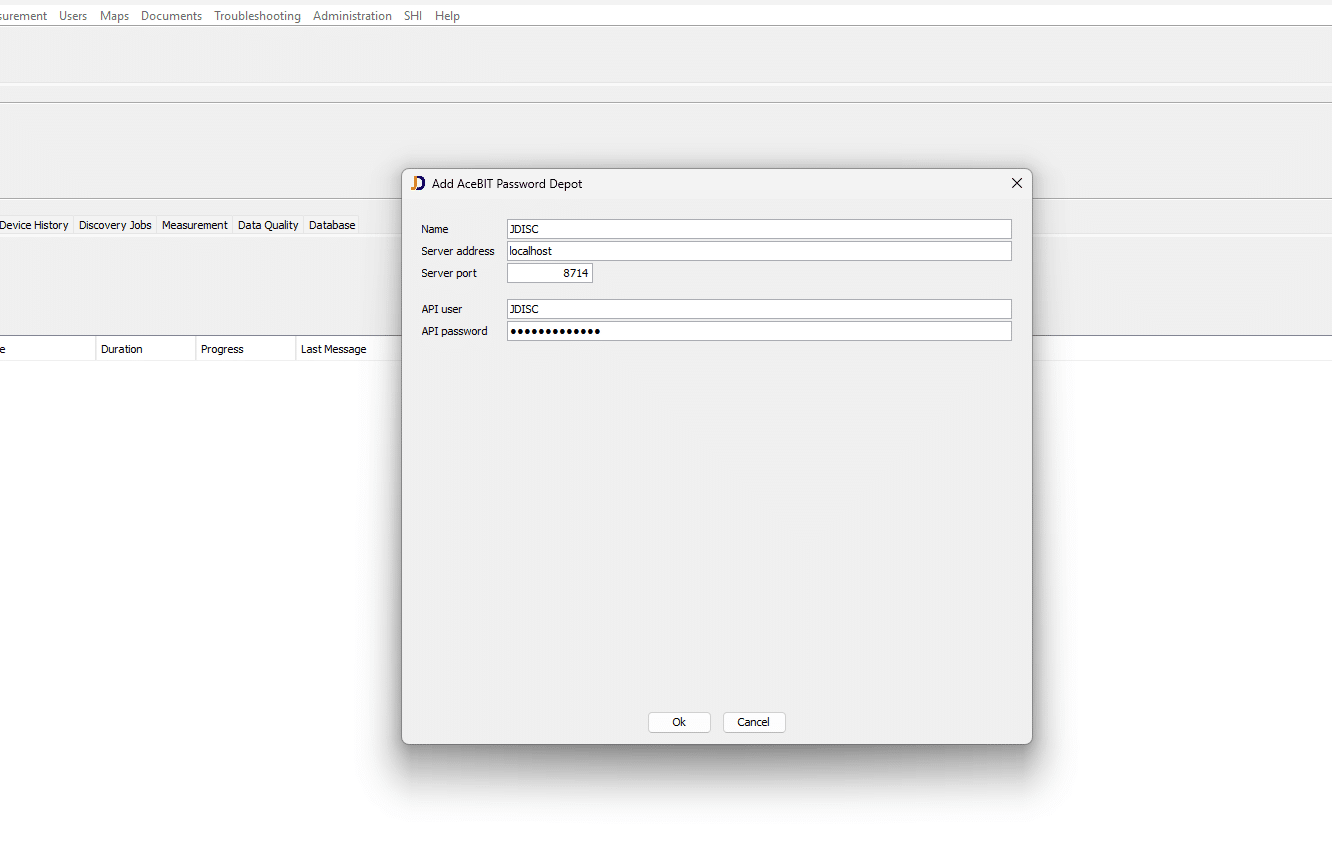
Task: Select the API user text field
Action: point(758,309)
